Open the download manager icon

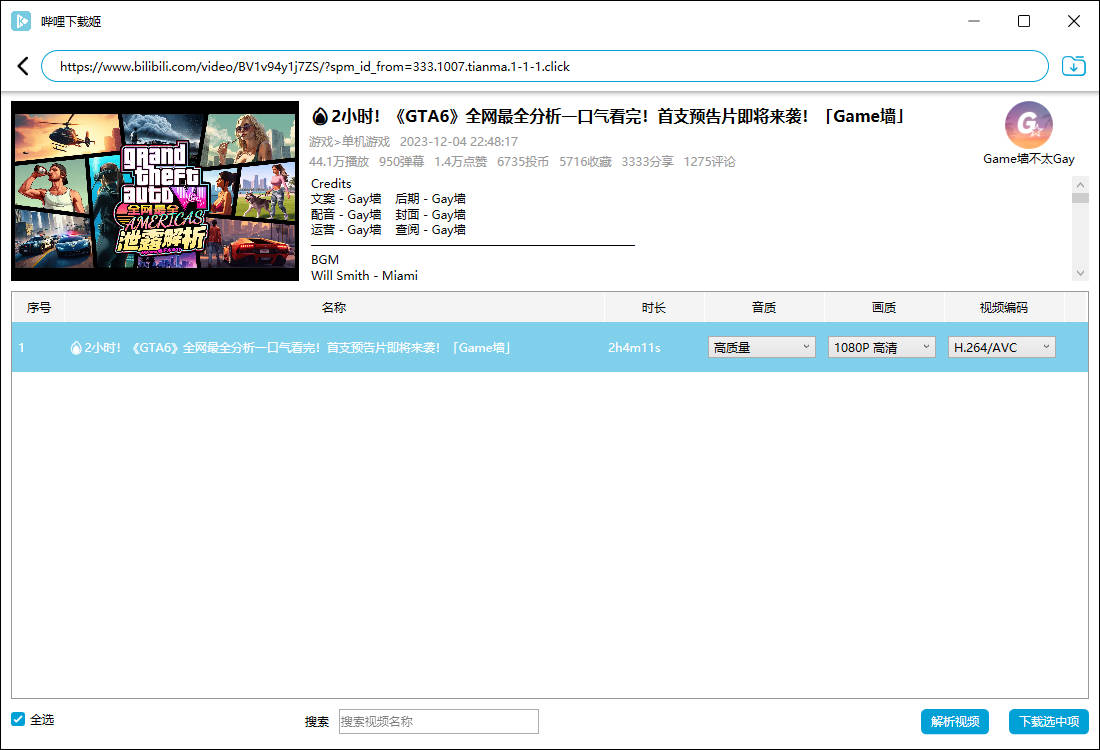point(1073,66)
